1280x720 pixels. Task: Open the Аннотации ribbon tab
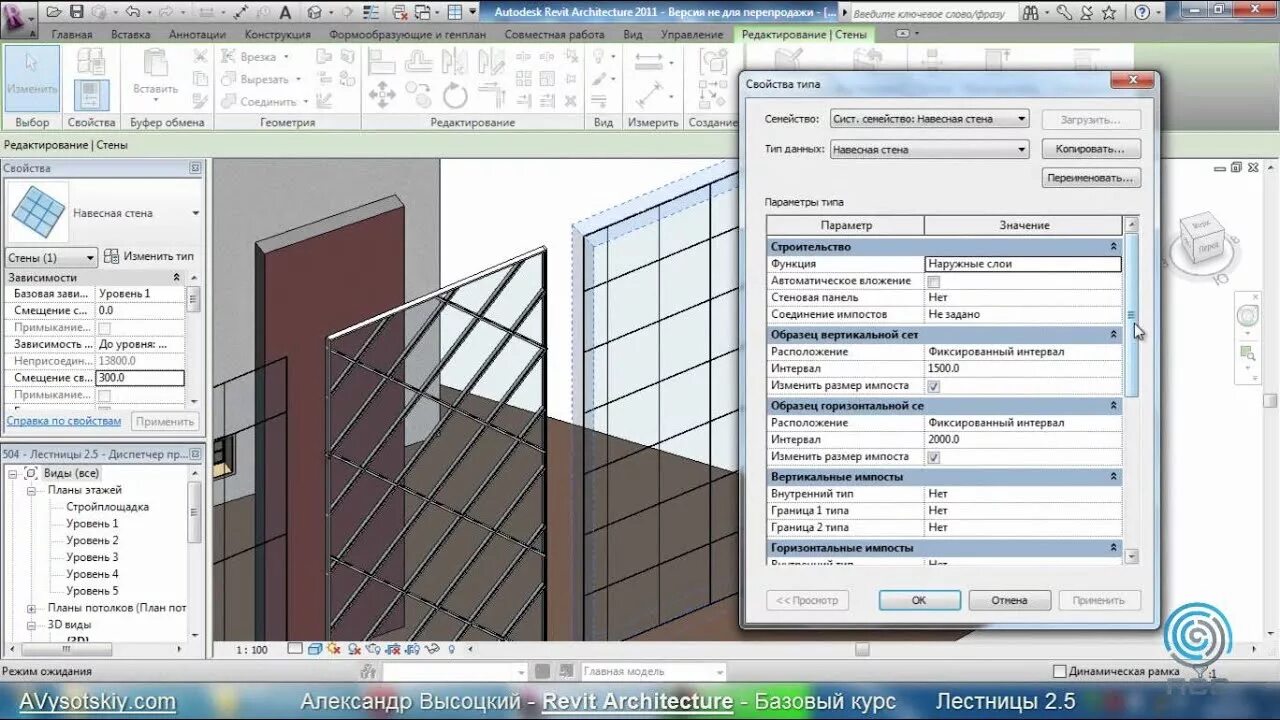(198, 34)
